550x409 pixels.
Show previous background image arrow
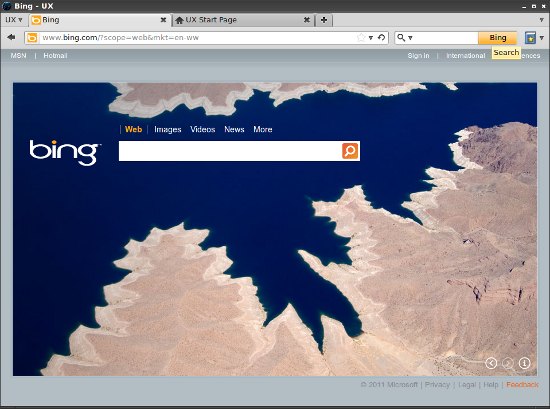[x=491, y=363]
